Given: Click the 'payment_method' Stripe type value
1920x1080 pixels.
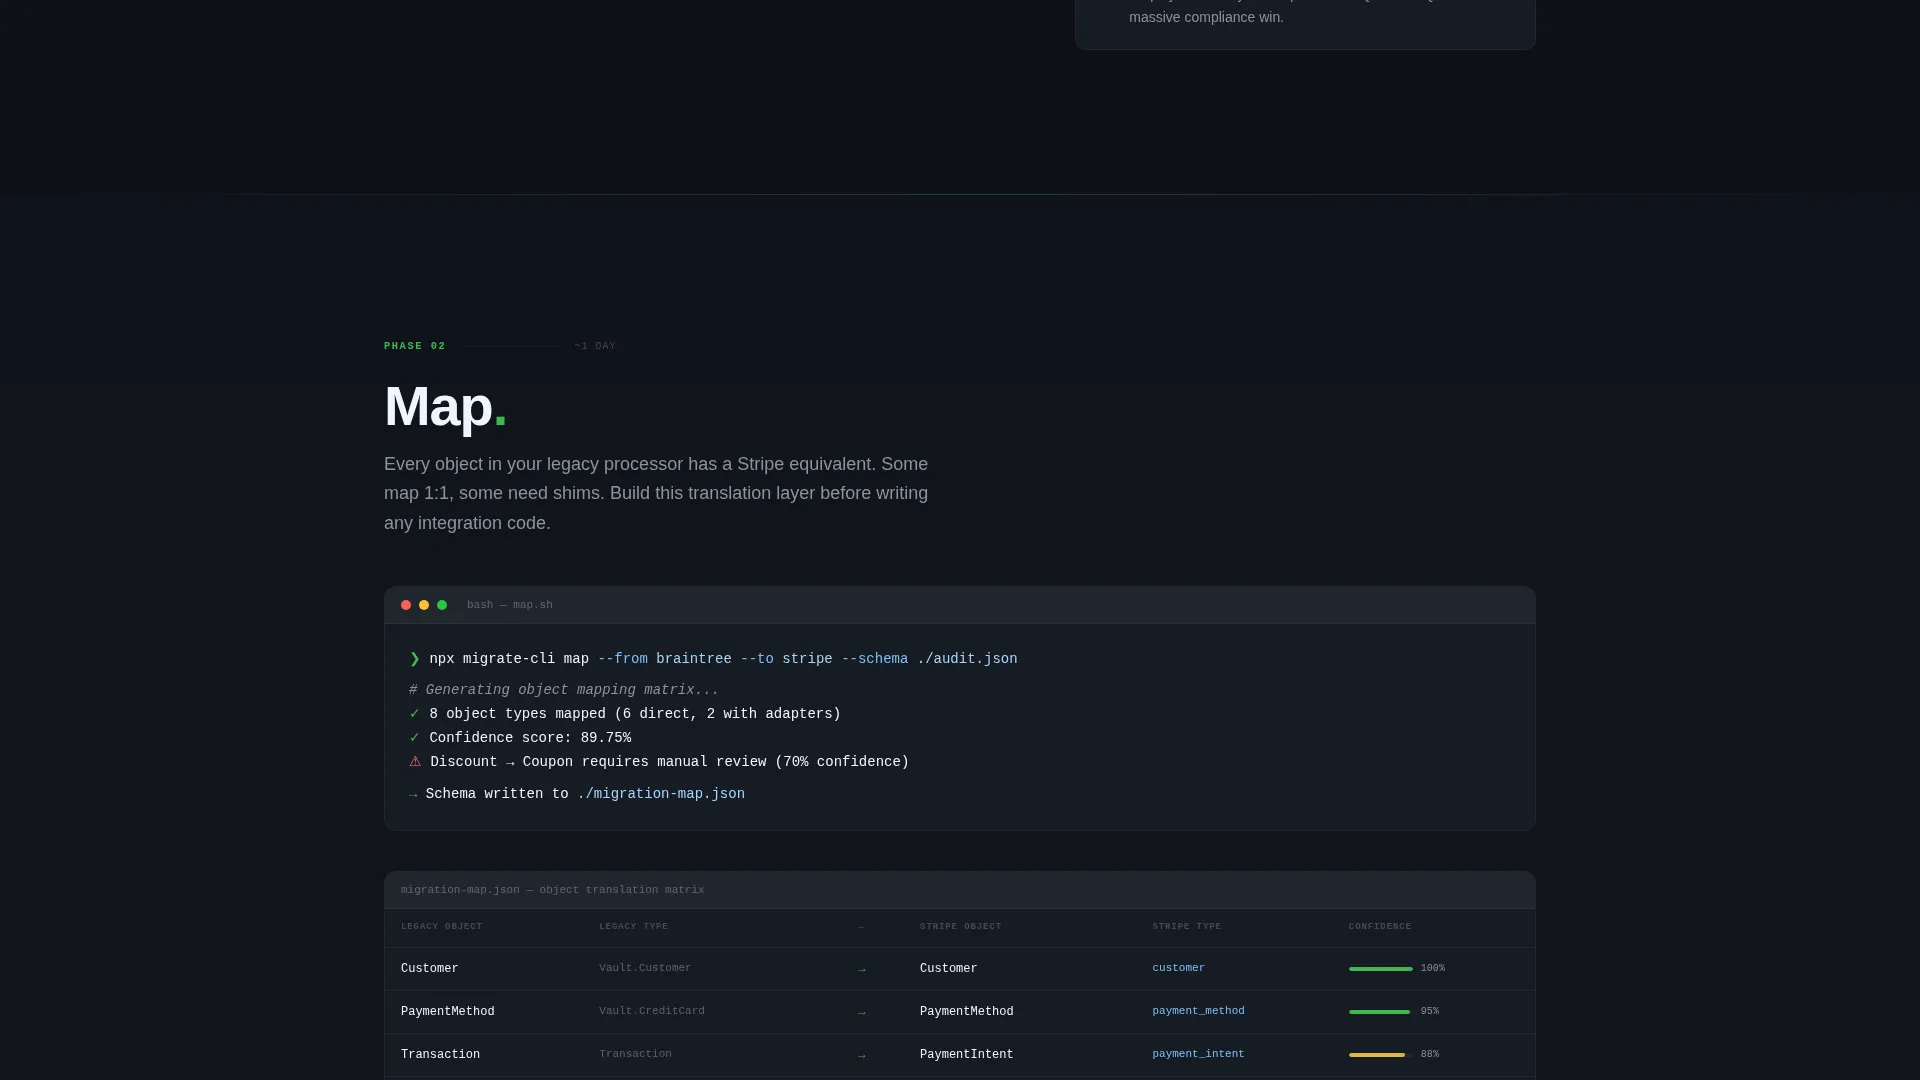Looking at the screenshot, I should point(1198,1011).
